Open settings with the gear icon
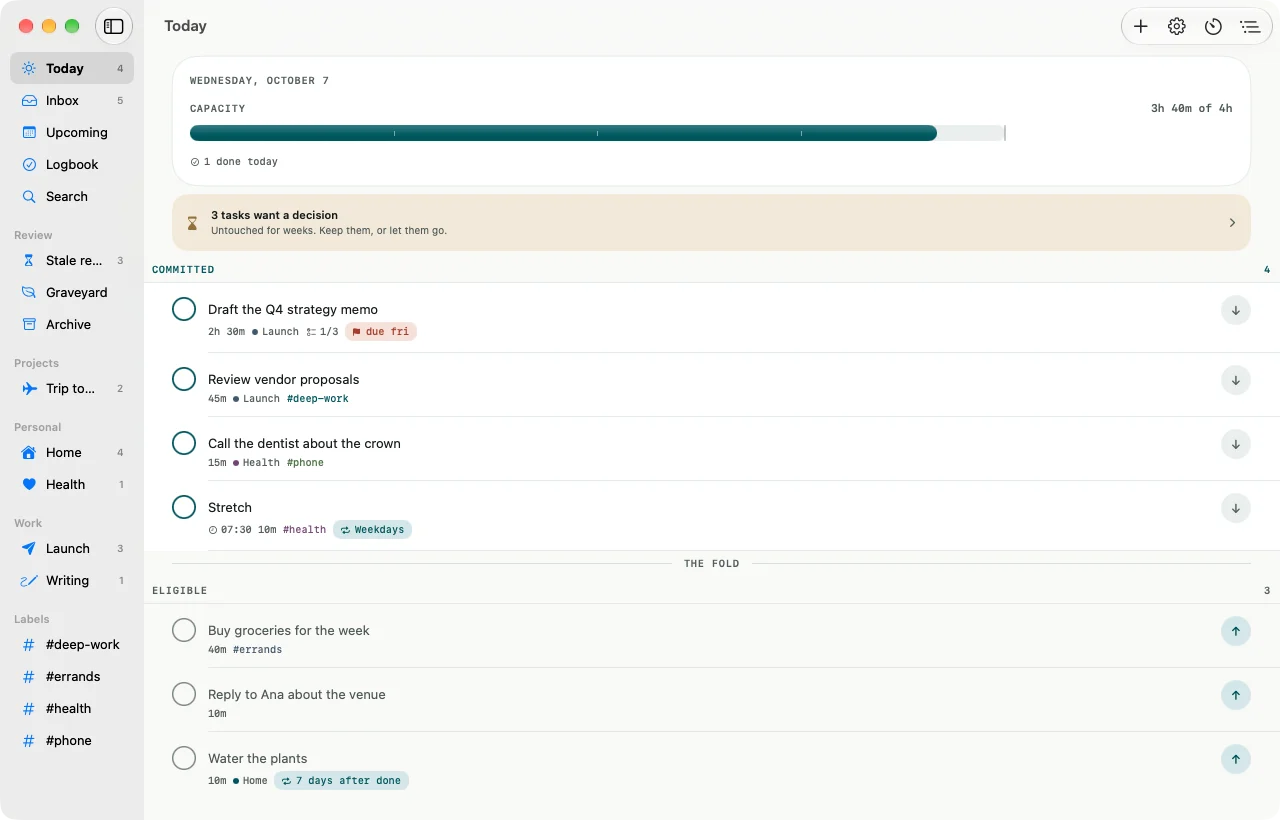 1177,27
